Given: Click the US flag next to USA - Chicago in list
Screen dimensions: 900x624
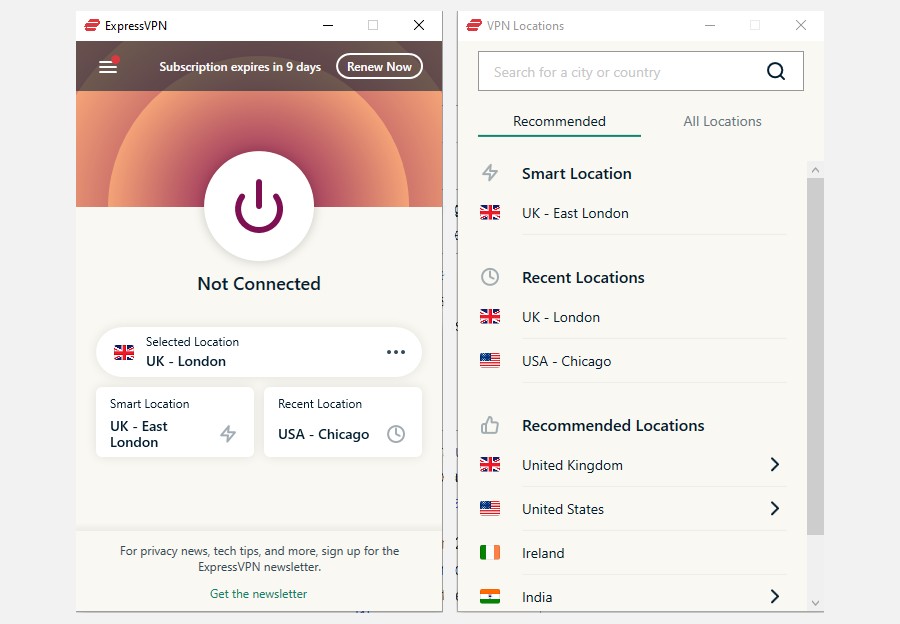Looking at the screenshot, I should point(490,360).
